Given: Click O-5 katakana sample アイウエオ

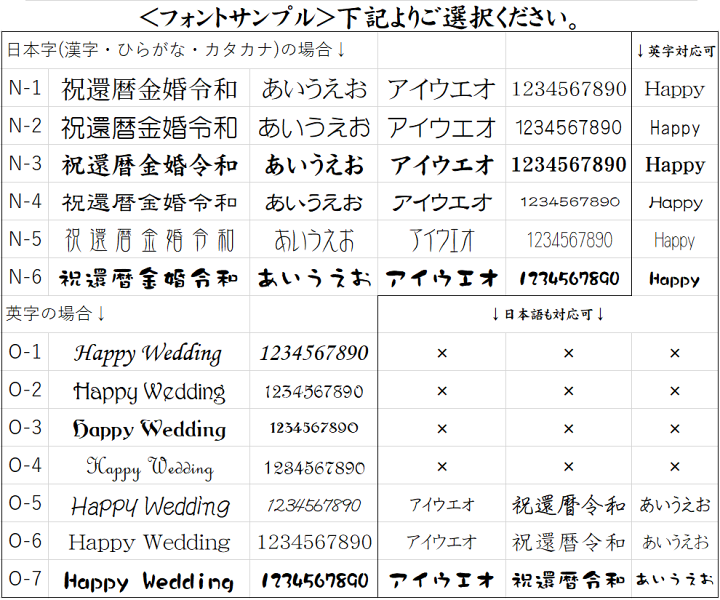Looking at the screenshot, I should pos(442,505).
